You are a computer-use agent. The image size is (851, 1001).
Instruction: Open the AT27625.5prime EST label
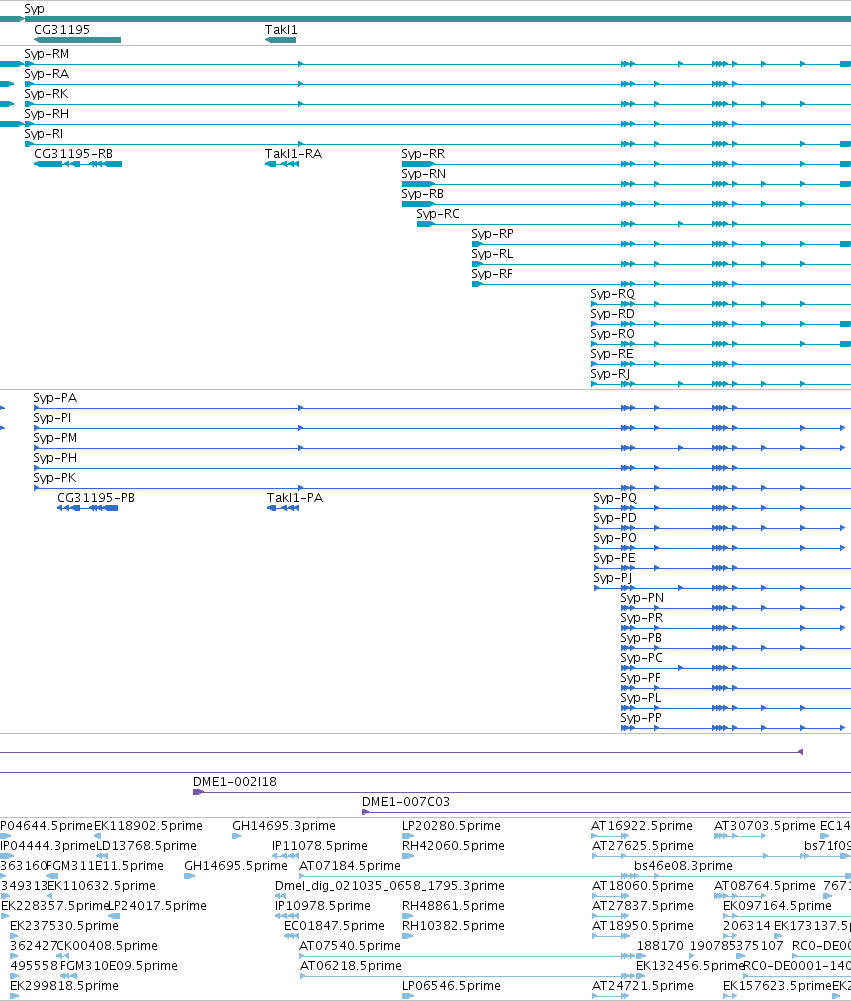[x=643, y=846]
